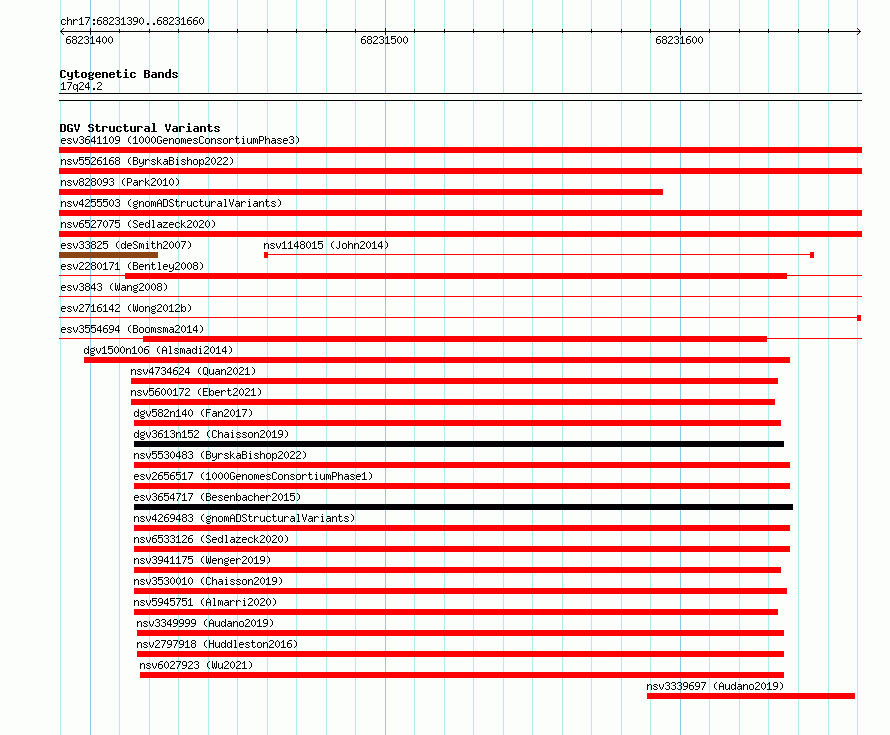Click the esv3641109 (1000GenomesConsortiumPhase3) variant label
This screenshot has width=890, height=735.
180,140
